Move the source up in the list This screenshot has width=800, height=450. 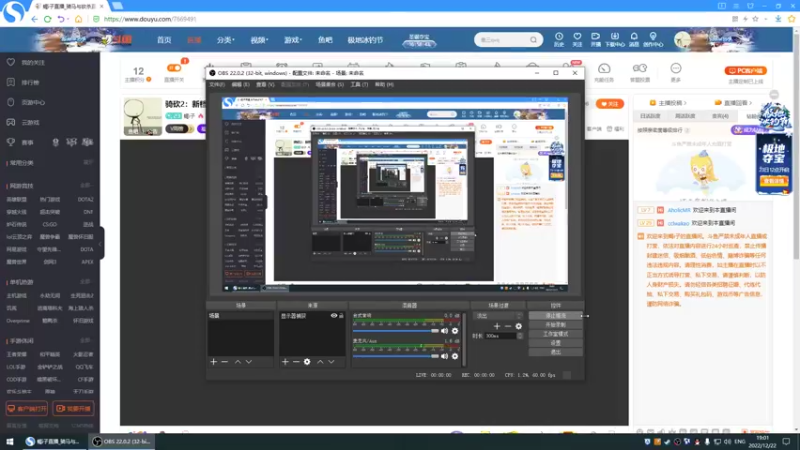[320, 362]
